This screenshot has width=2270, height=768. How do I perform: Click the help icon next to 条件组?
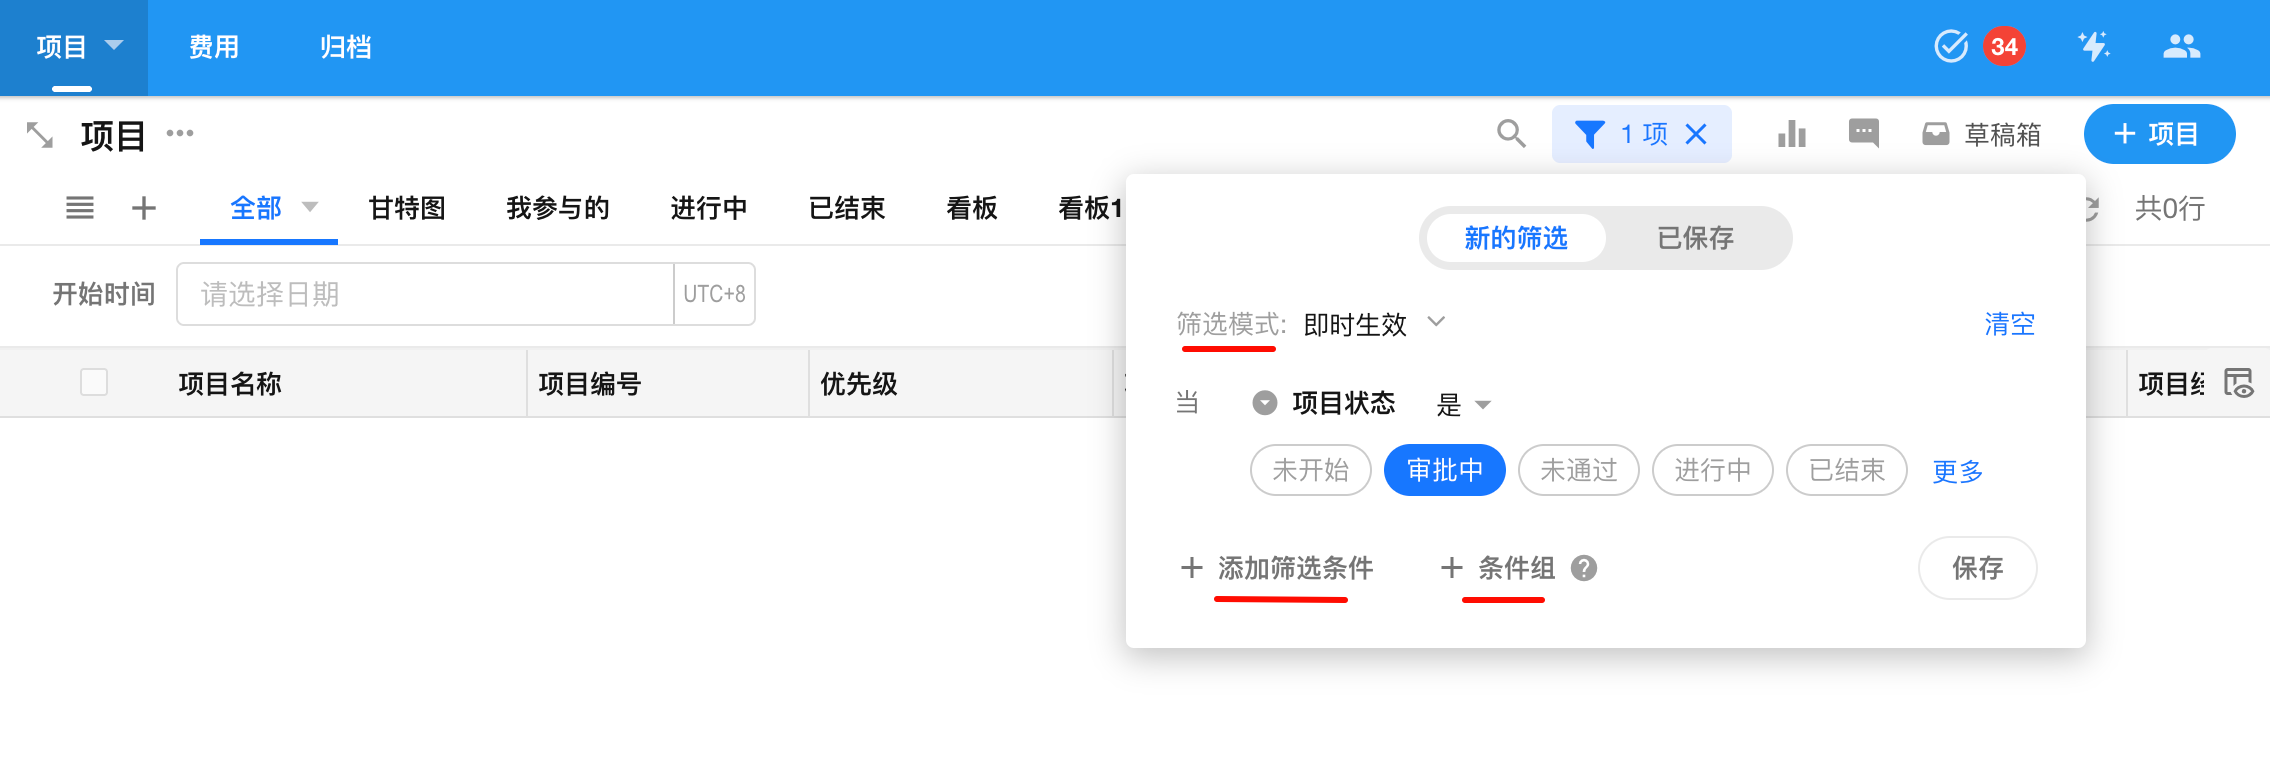pyautogui.click(x=1584, y=568)
